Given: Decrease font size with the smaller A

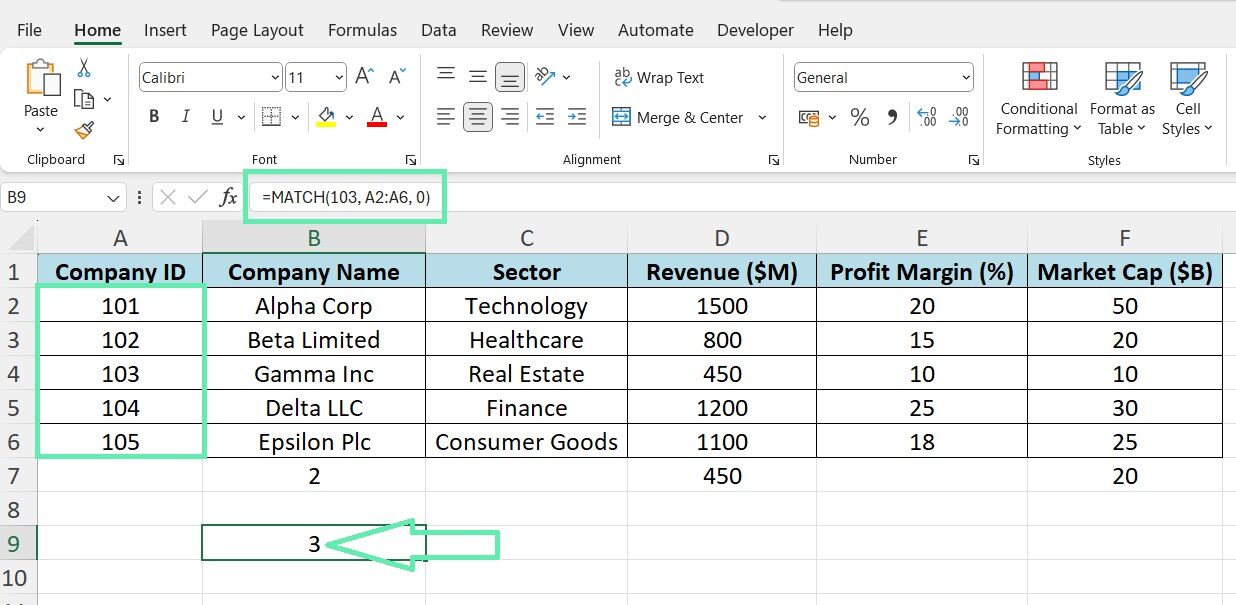Looking at the screenshot, I should coord(397,77).
